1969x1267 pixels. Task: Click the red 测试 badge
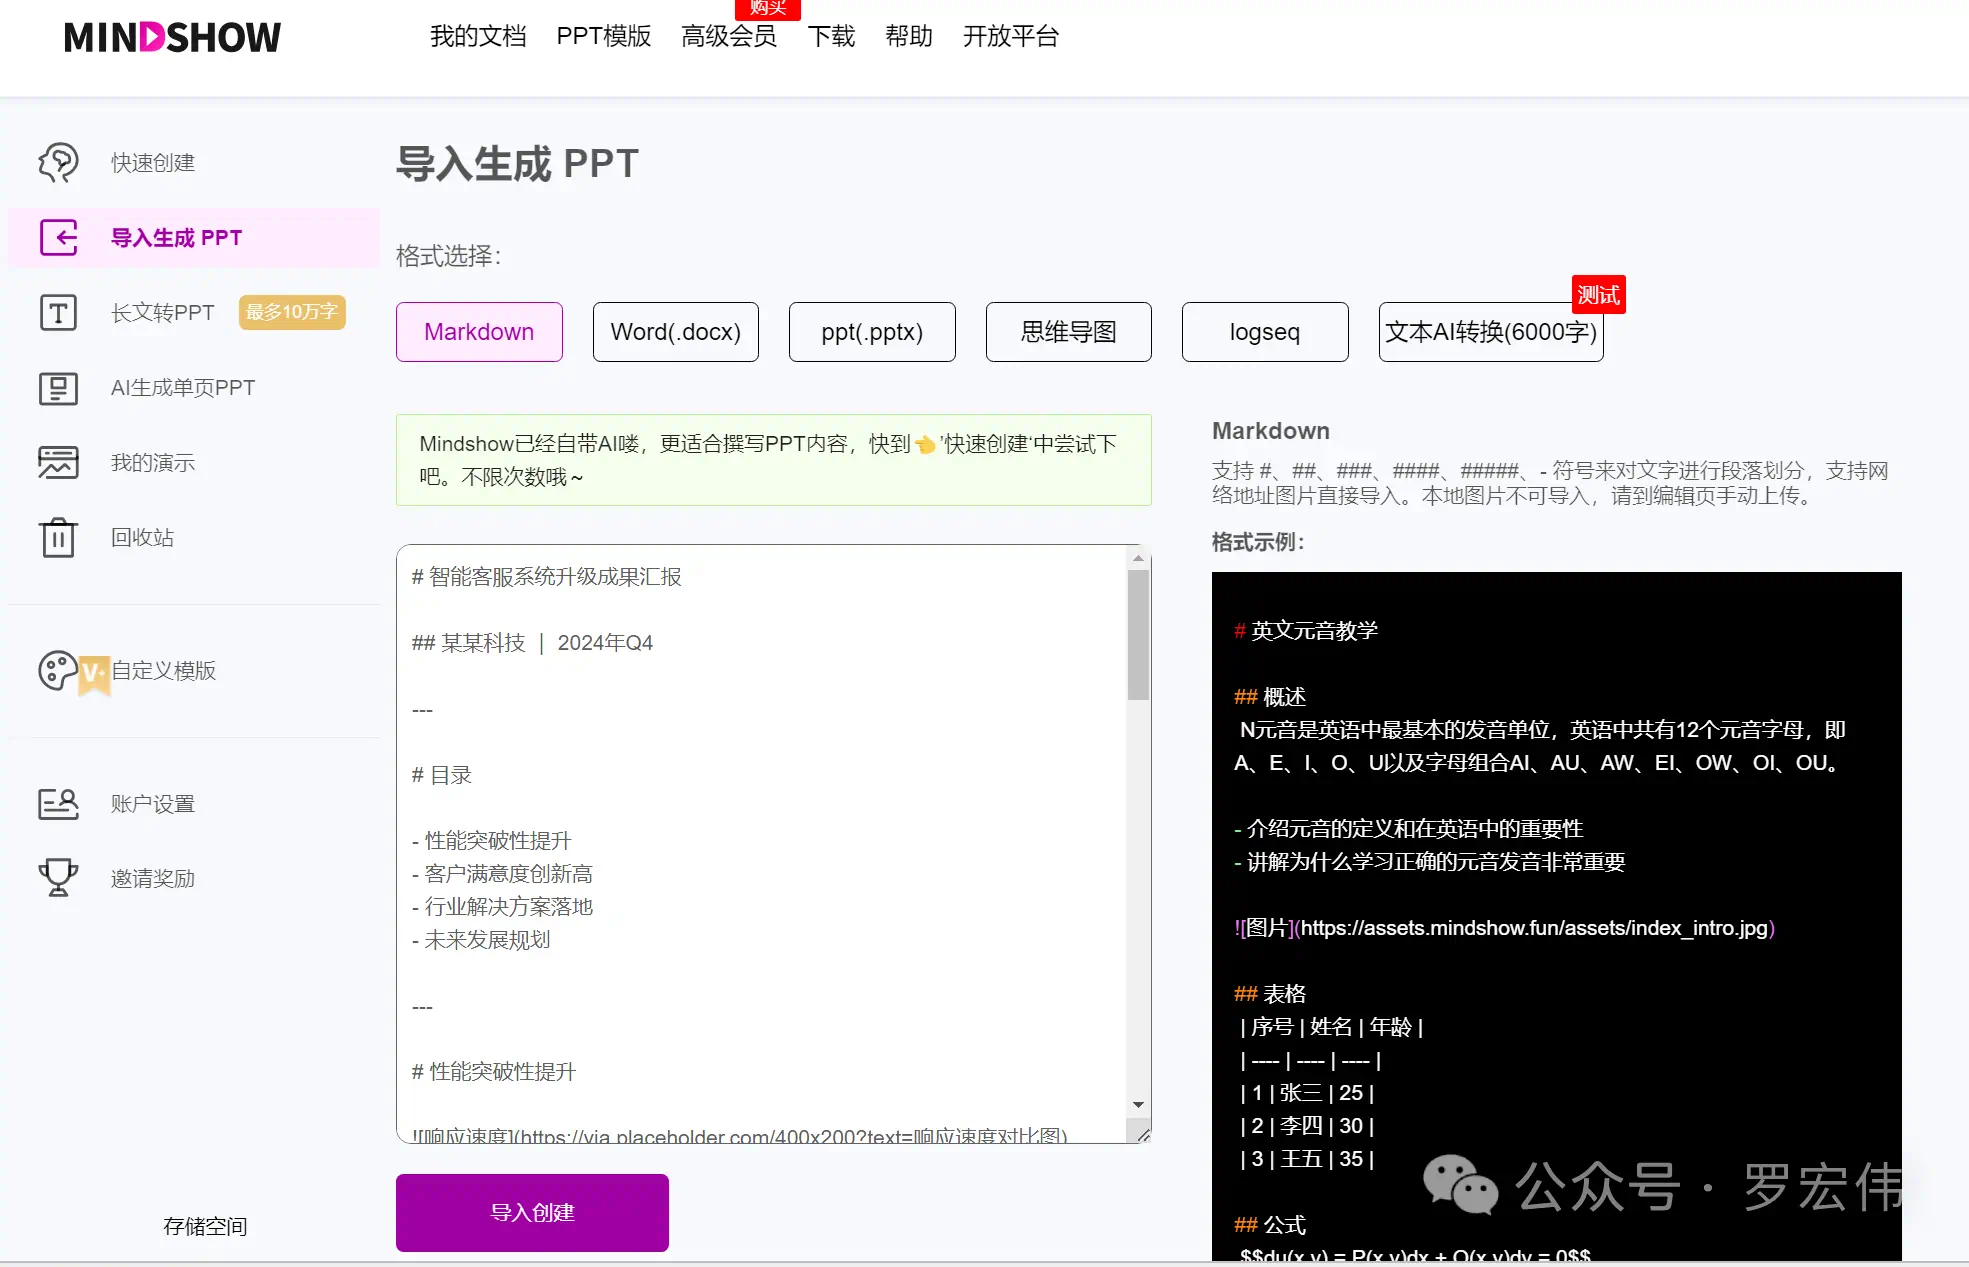1598,295
